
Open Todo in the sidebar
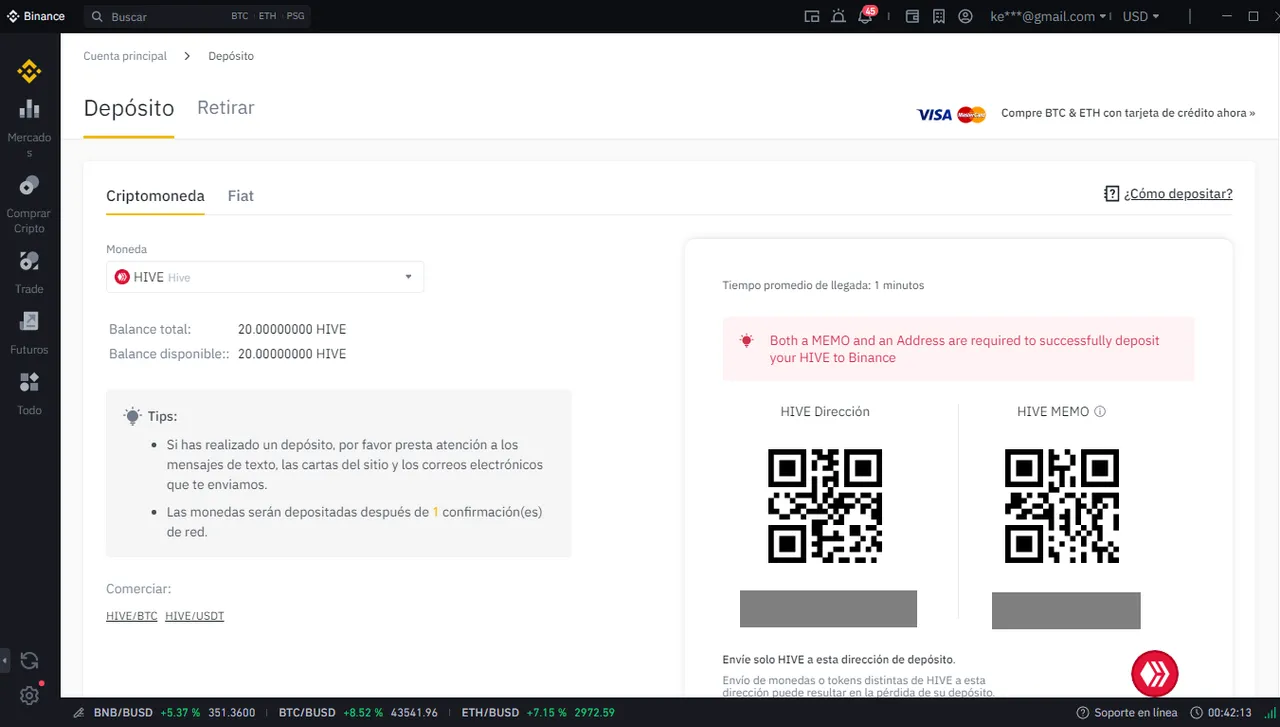(29, 394)
